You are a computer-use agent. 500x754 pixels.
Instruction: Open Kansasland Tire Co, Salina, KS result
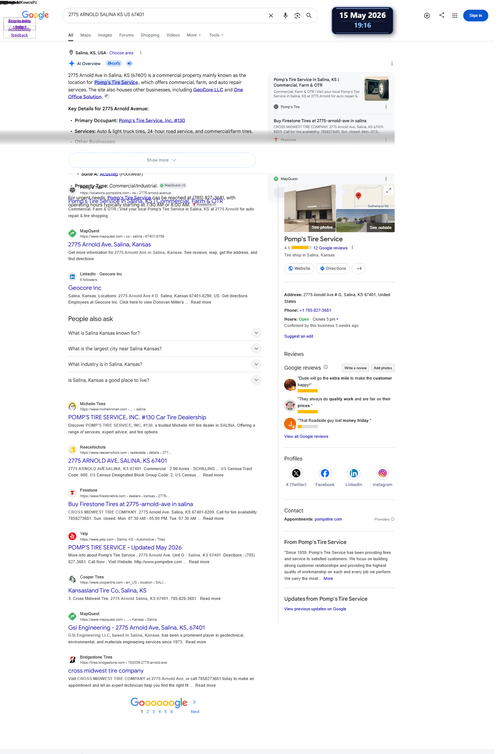pyautogui.click(x=107, y=591)
